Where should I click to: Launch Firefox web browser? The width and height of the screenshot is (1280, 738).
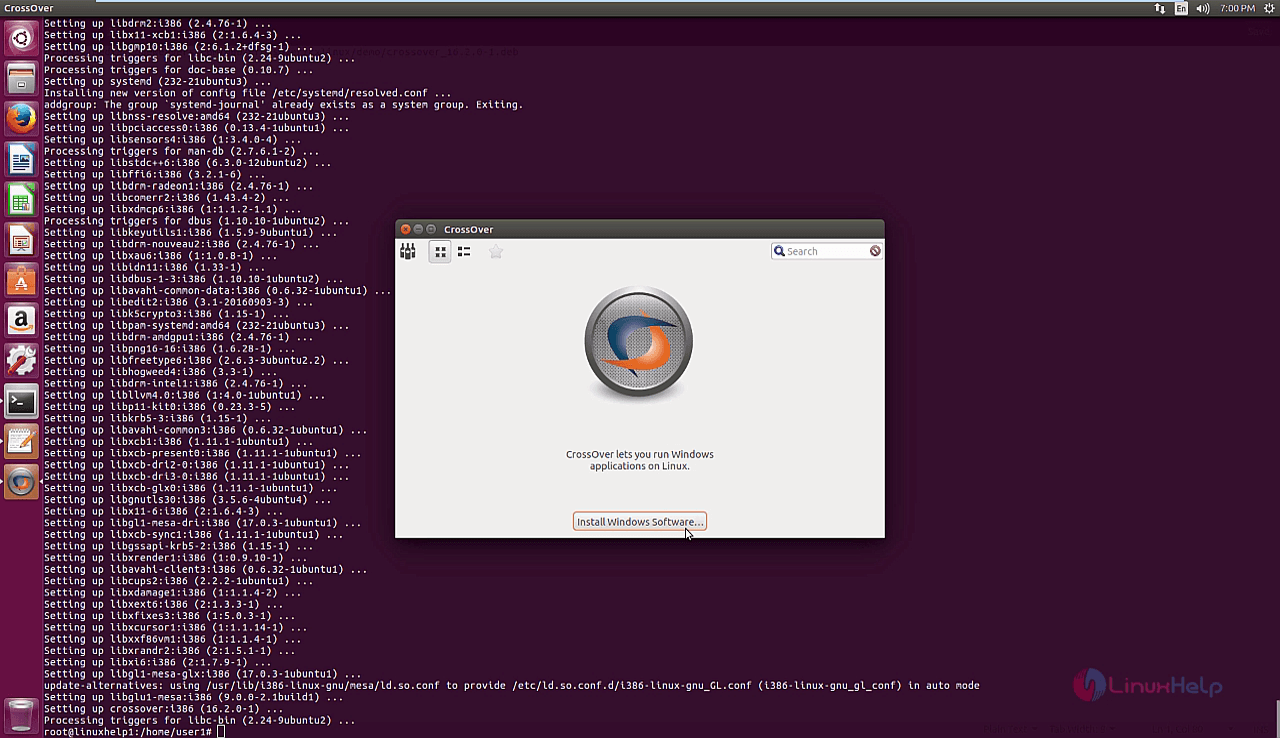pyautogui.click(x=22, y=119)
